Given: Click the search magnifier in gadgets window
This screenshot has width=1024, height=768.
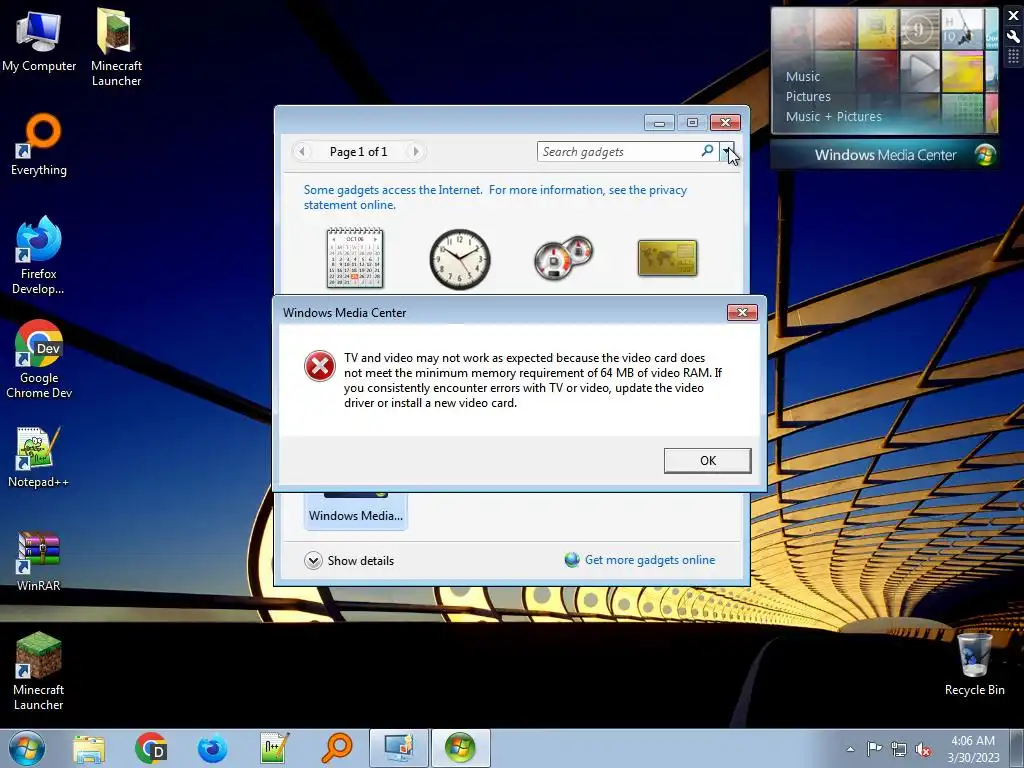Looking at the screenshot, I should click(707, 151).
